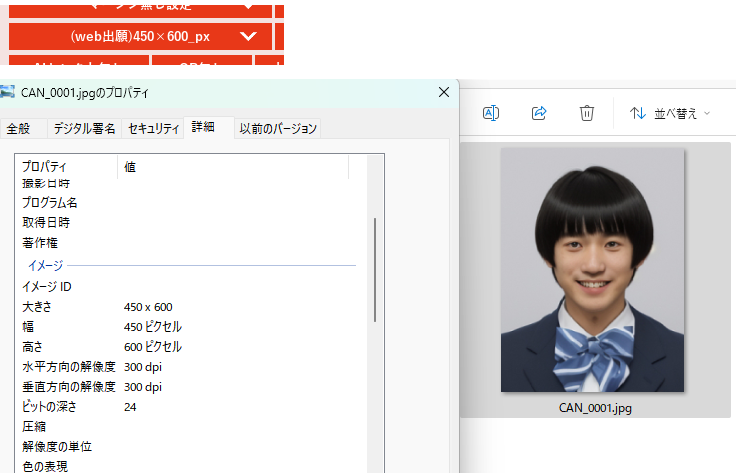Click the Rename icon in Explorer toolbar
Screen dimensions: 736x473
(491, 113)
